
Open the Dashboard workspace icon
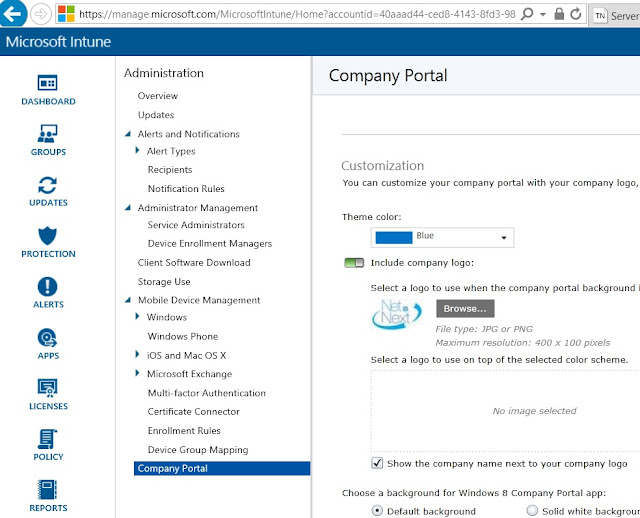(x=47, y=84)
